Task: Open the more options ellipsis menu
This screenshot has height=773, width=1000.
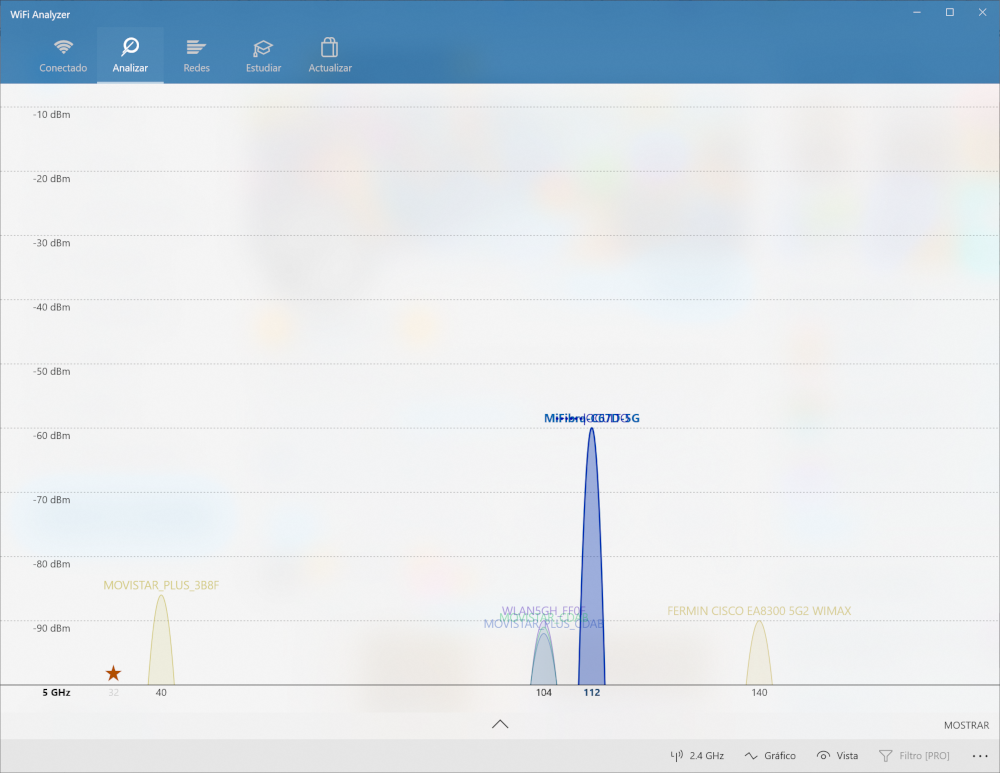Action: point(979,756)
